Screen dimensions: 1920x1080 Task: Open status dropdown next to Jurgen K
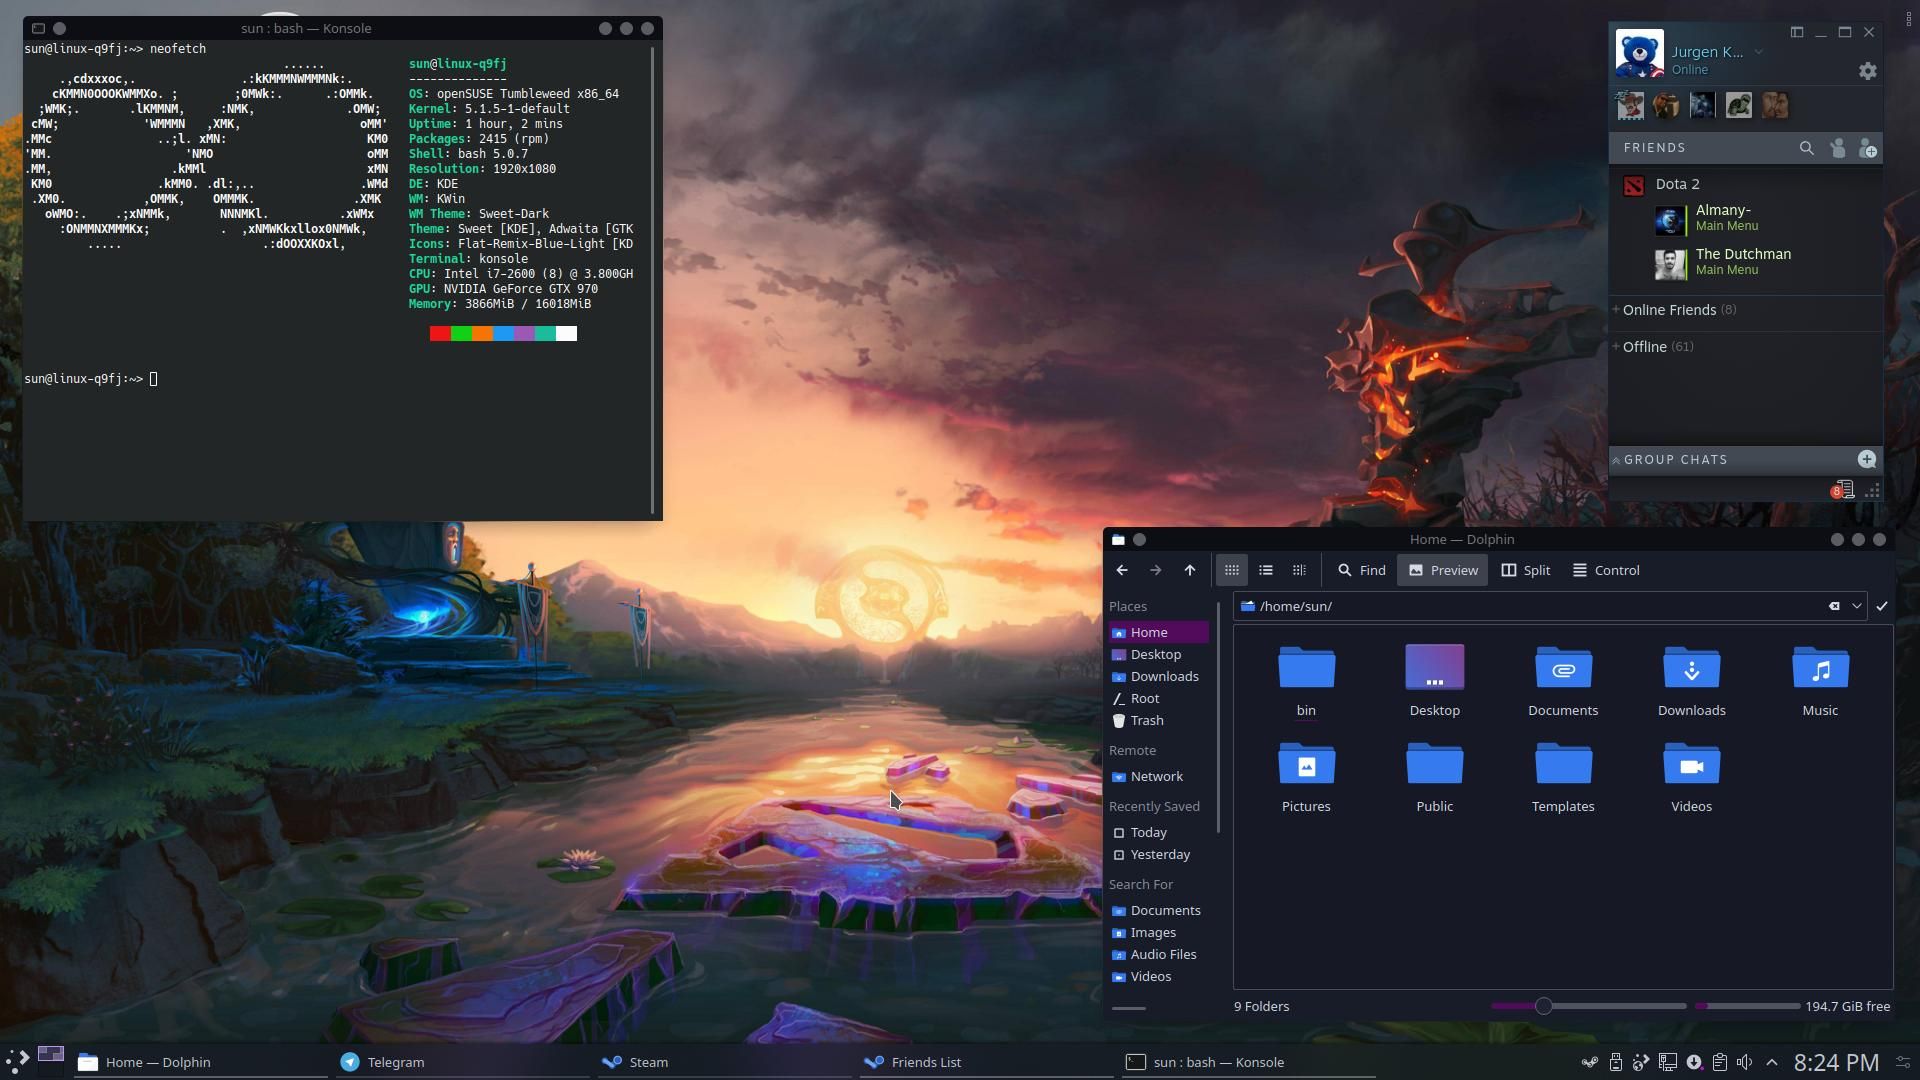1758,52
